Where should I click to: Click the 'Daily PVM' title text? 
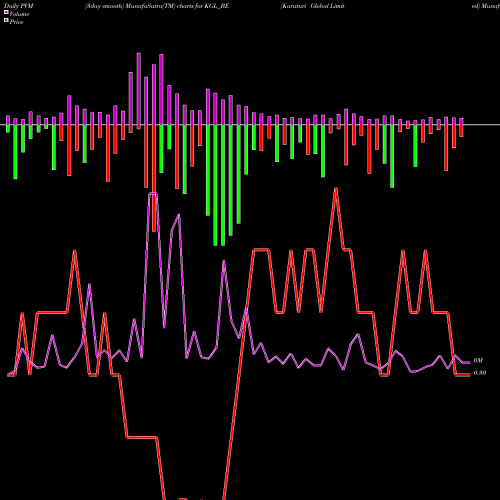[19, 6]
